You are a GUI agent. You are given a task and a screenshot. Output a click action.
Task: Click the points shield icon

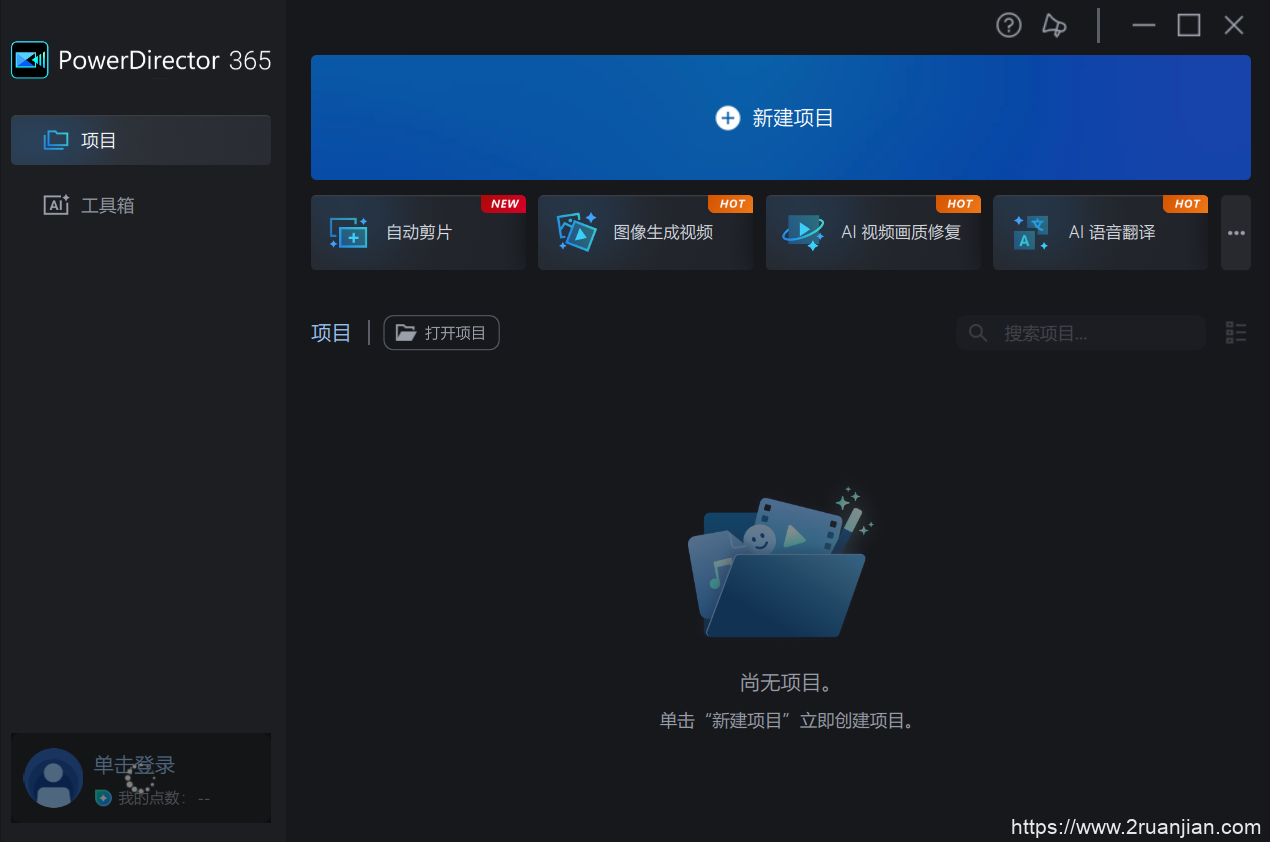tap(103, 798)
